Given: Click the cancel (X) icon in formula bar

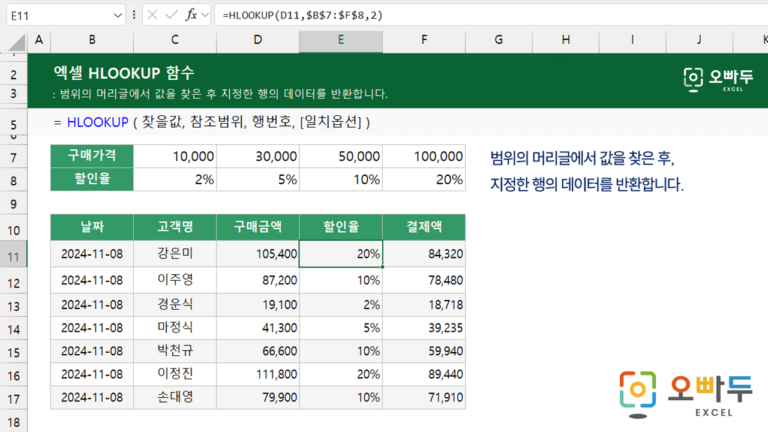Looking at the screenshot, I should (152, 15).
